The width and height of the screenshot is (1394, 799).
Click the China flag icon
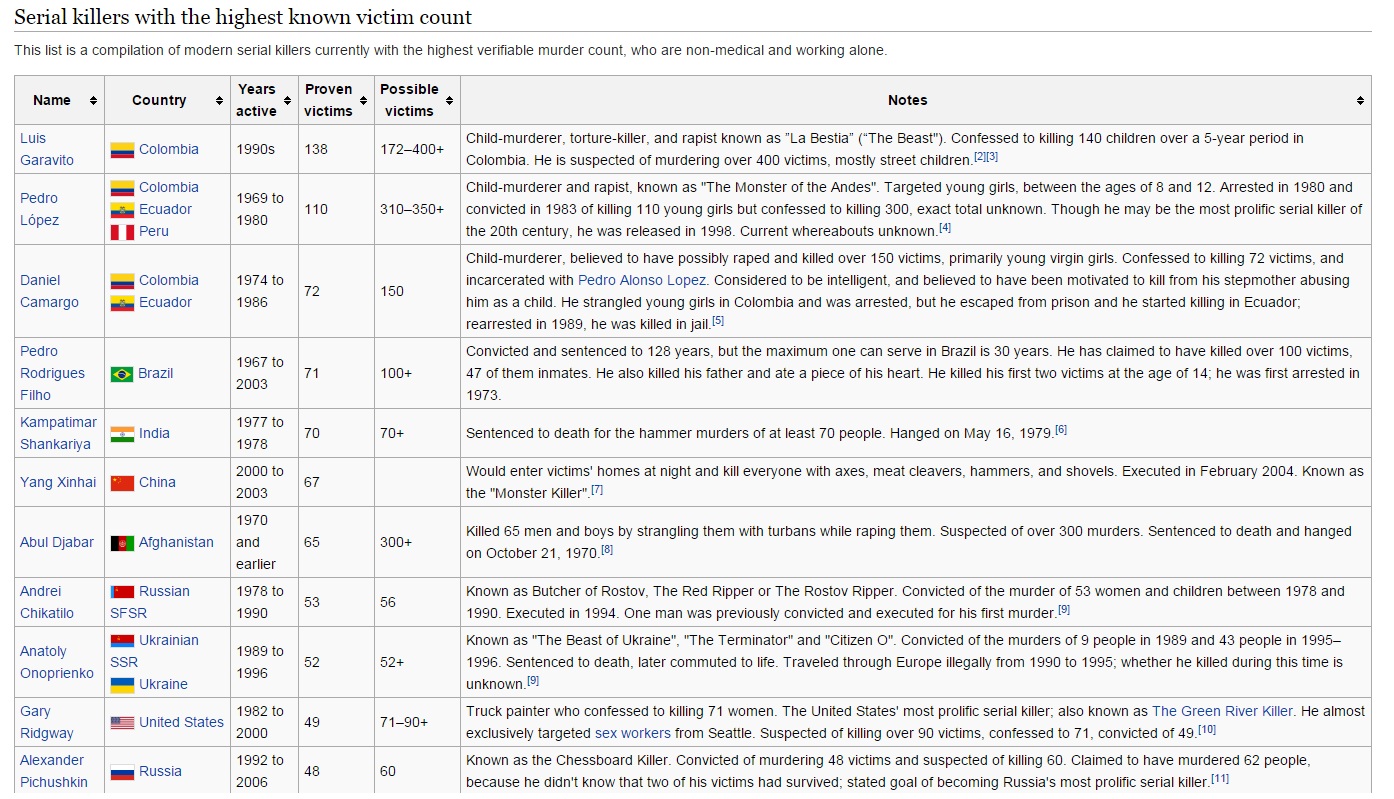122,483
